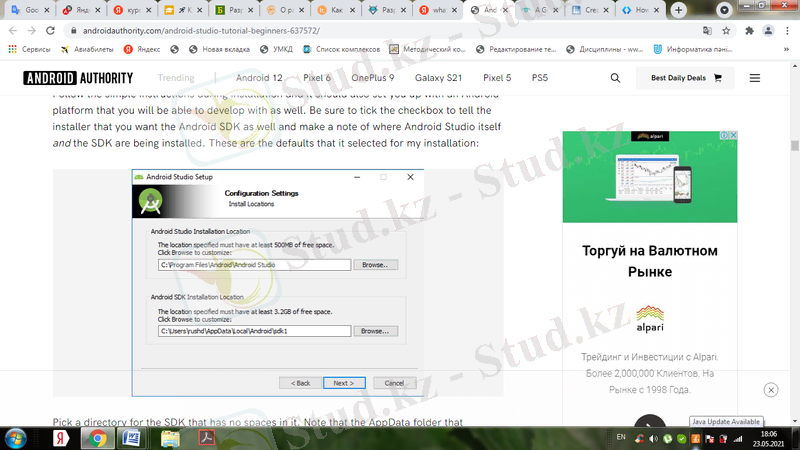
Task: Open the AdChoices info icon on the ad
Action: [724, 135]
